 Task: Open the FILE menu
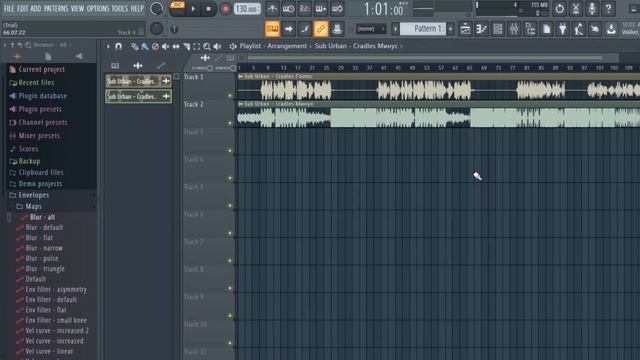click(9, 9)
